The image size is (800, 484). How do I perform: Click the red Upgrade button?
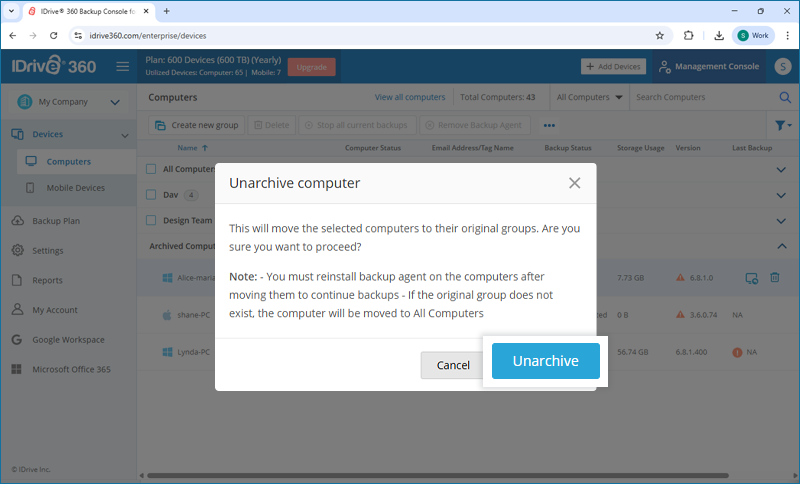pos(311,67)
